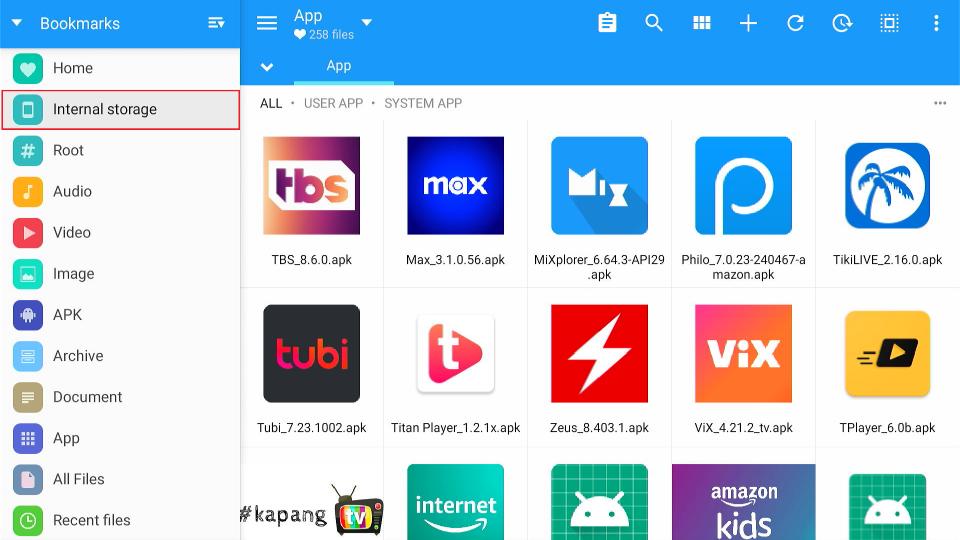960x540 pixels.
Task: Open the filter row three-dot options
Action: click(x=940, y=103)
